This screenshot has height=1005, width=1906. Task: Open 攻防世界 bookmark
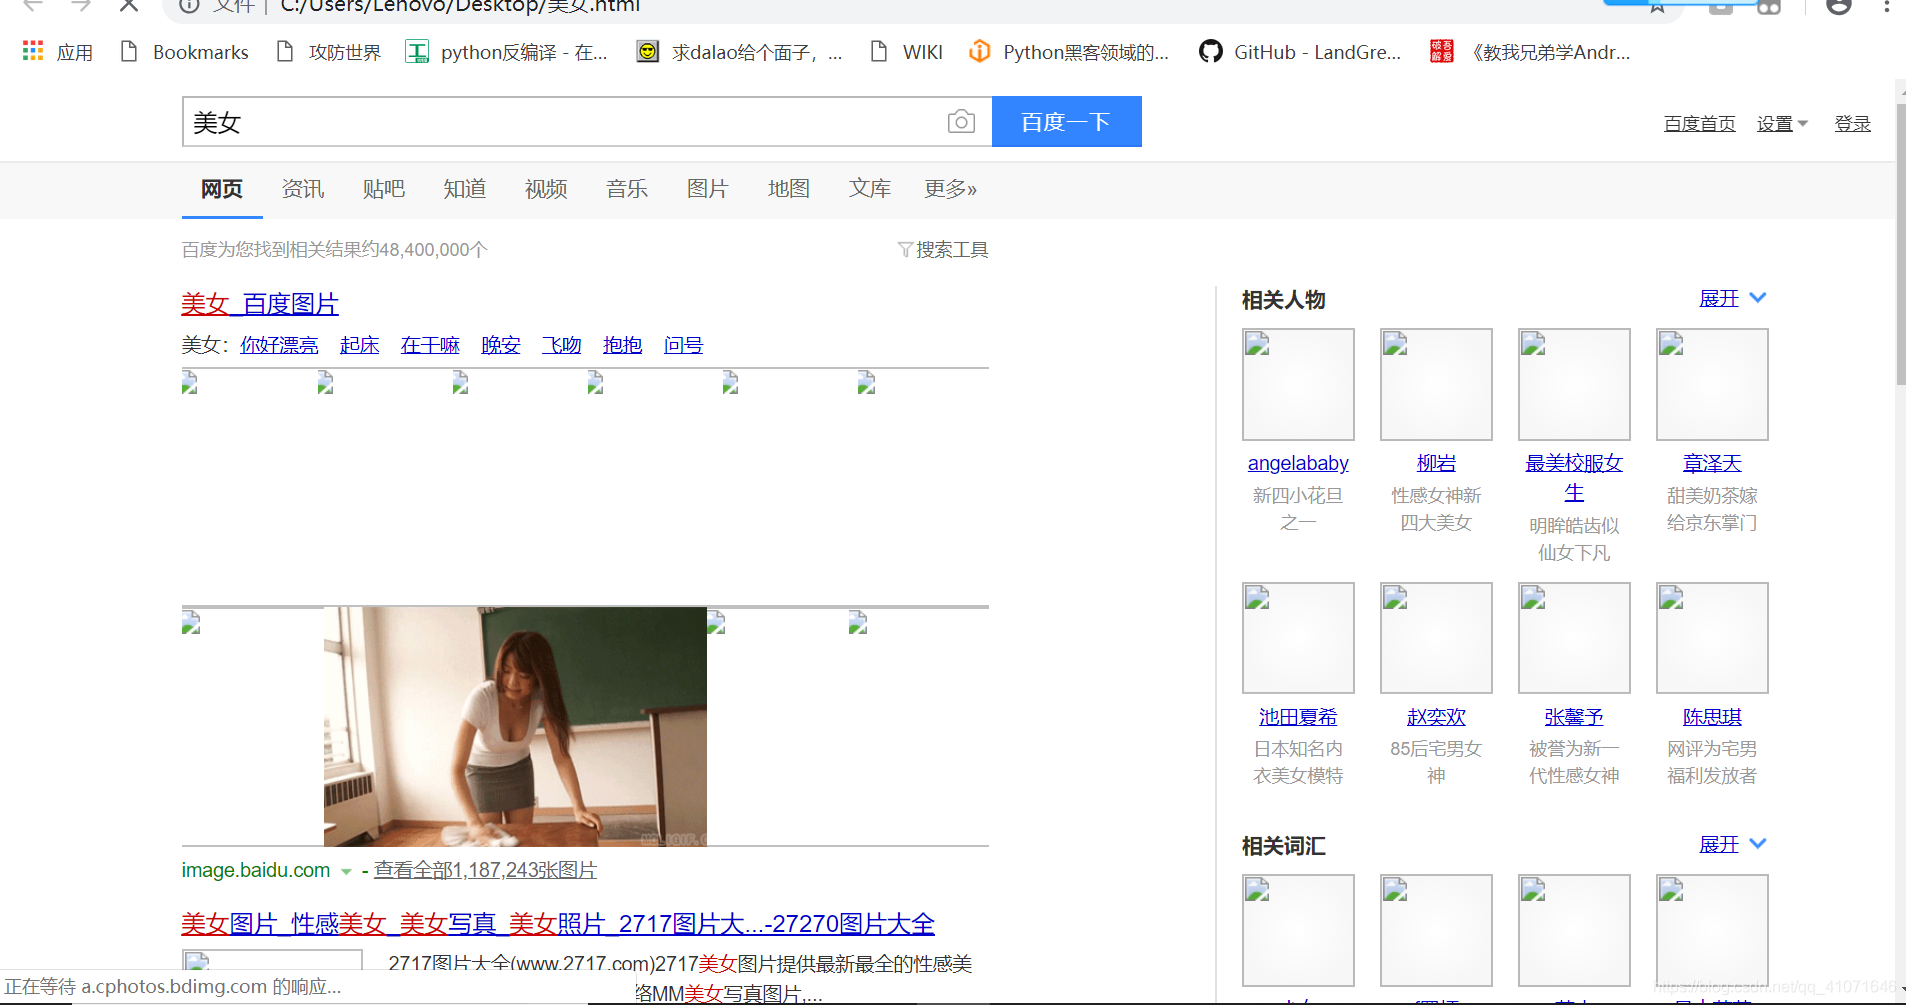click(328, 52)
